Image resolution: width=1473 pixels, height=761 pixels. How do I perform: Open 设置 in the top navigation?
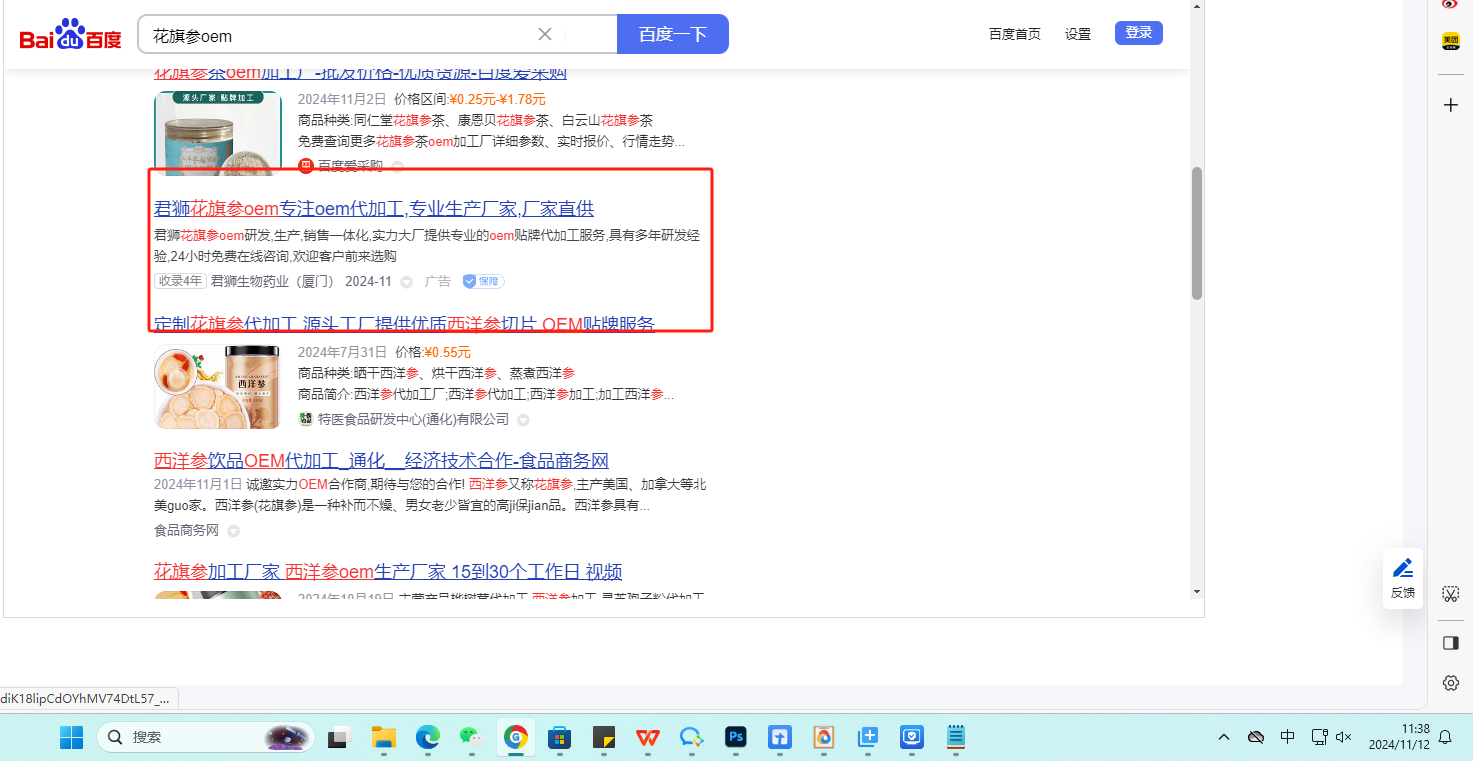coord(1078,34)
